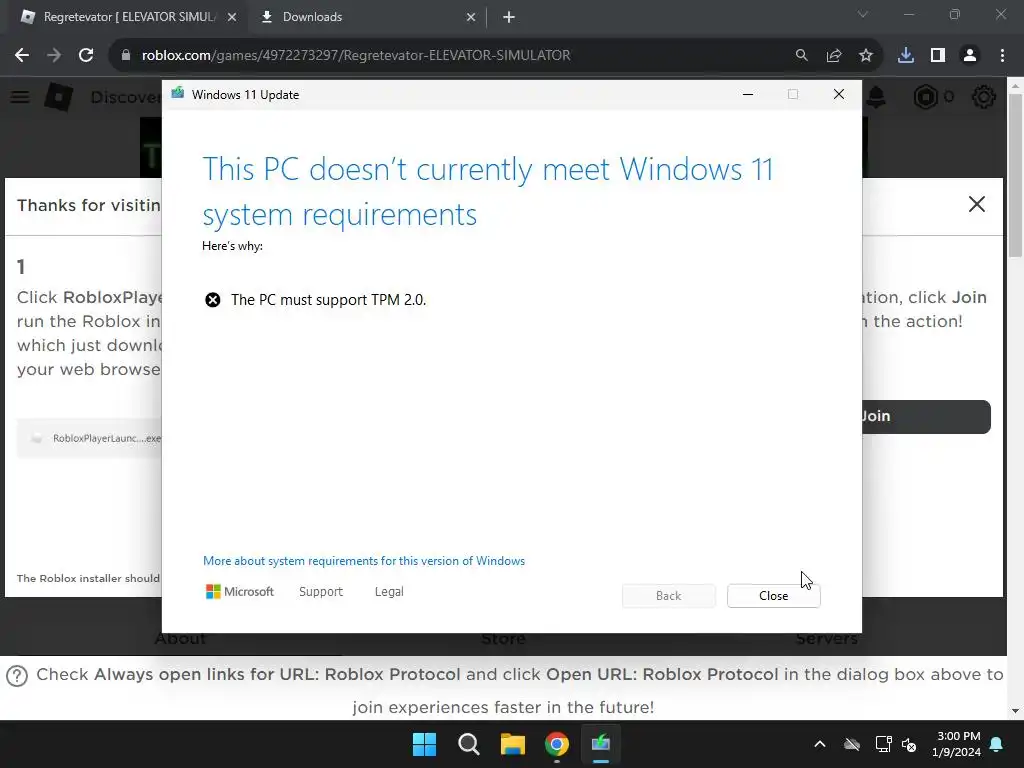Open Chrome downloads toolbar icon

tap(906, 56)
